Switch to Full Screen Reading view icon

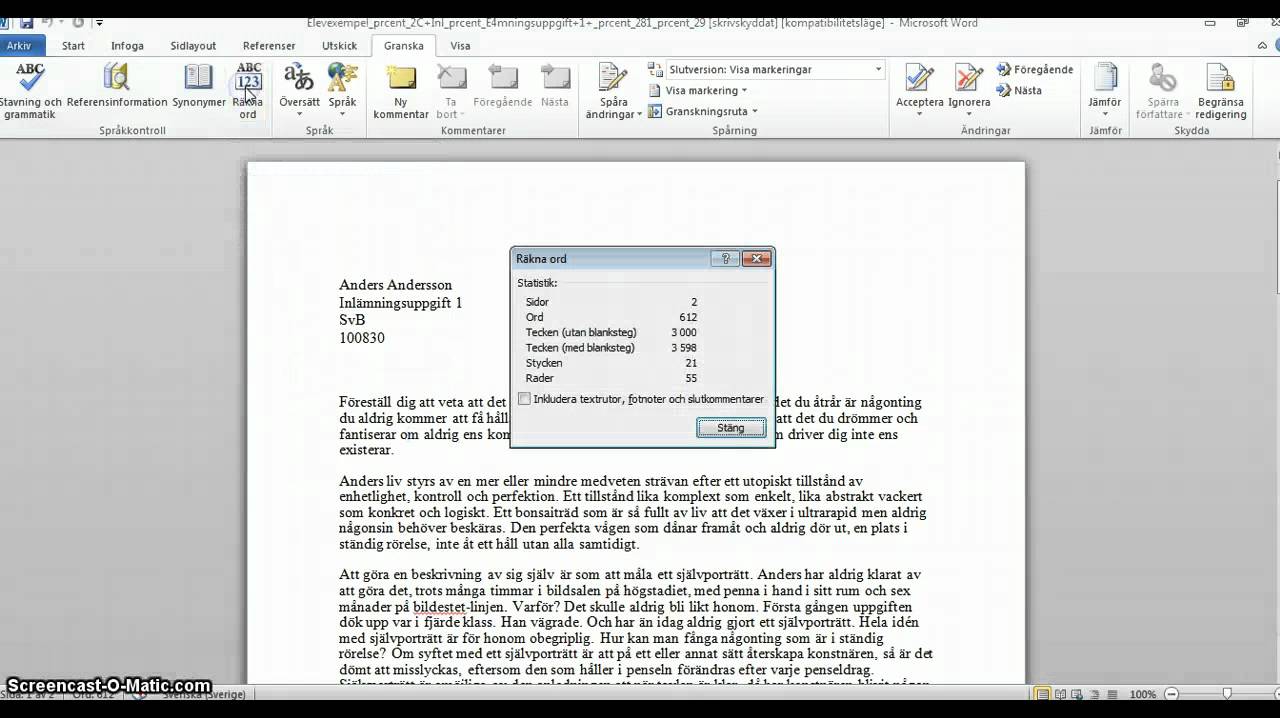click(1059, 694)
